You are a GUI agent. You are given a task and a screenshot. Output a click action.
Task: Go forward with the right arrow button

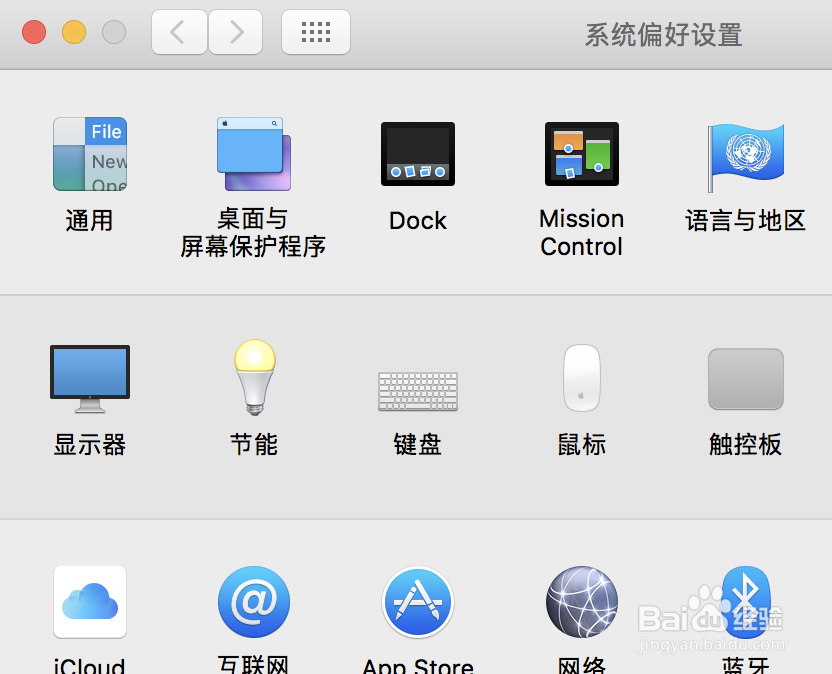pyautogui.click(x=236, y=32)
